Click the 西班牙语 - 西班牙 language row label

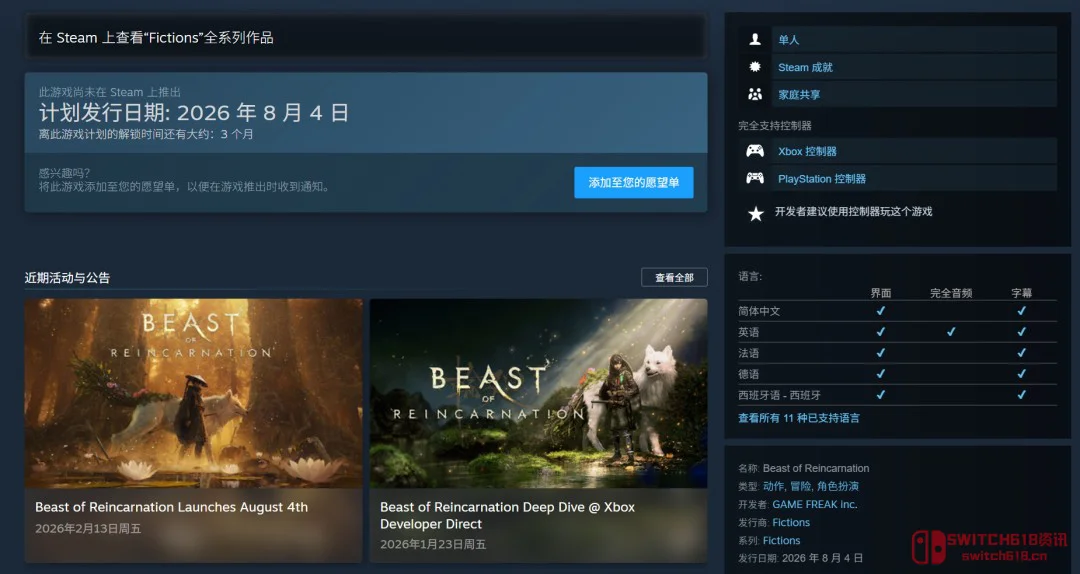(779, 395)
